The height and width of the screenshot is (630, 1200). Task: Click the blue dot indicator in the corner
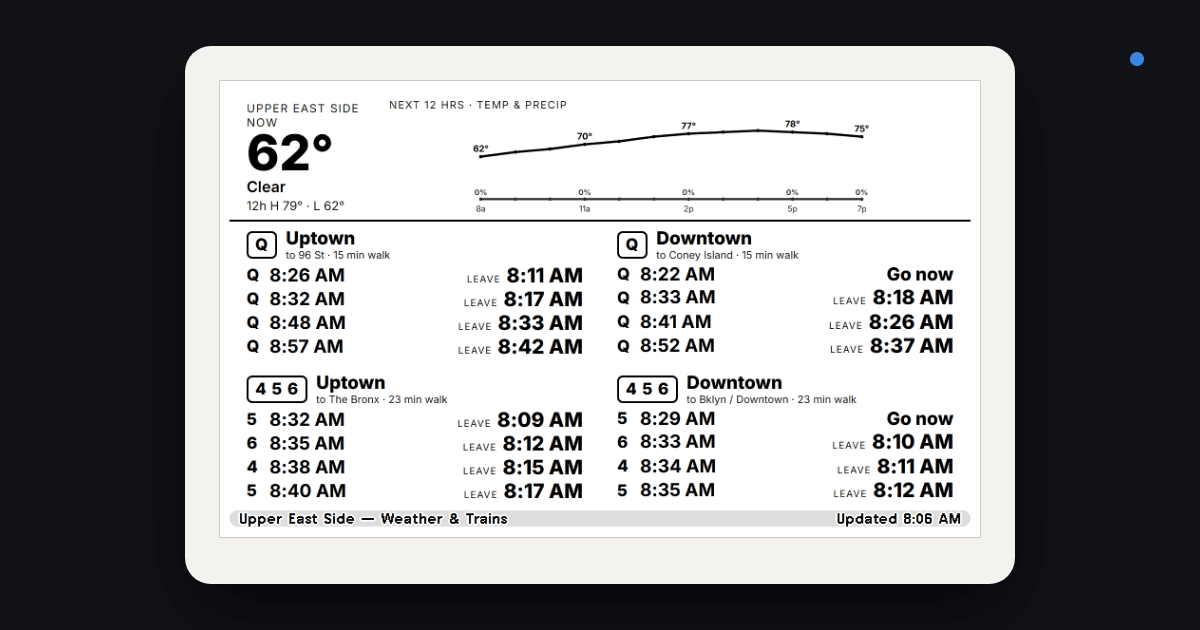coord(1137,59)
